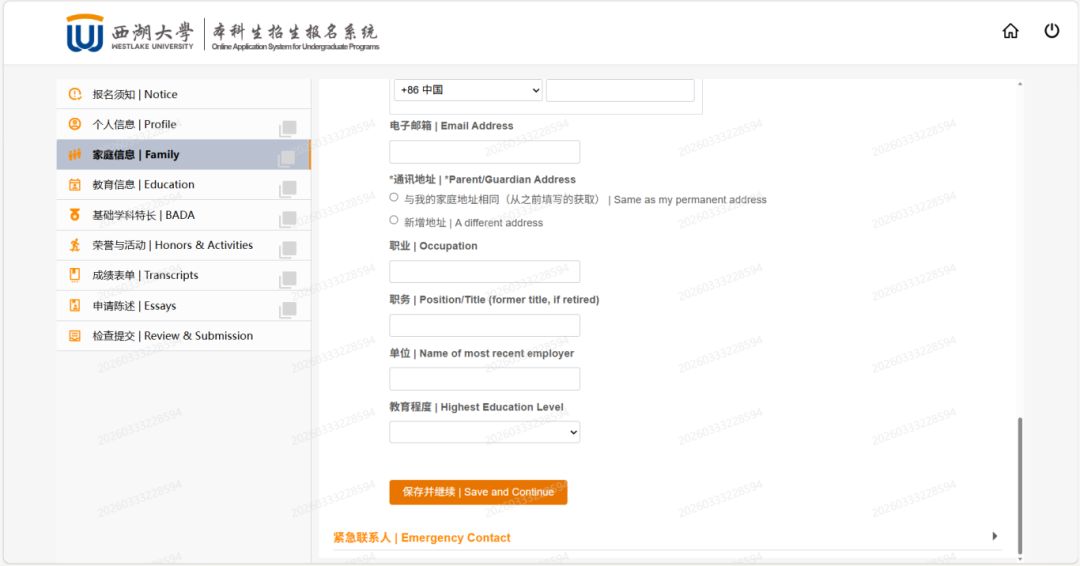Click the Review & Submission list icon

pos(75,336)
